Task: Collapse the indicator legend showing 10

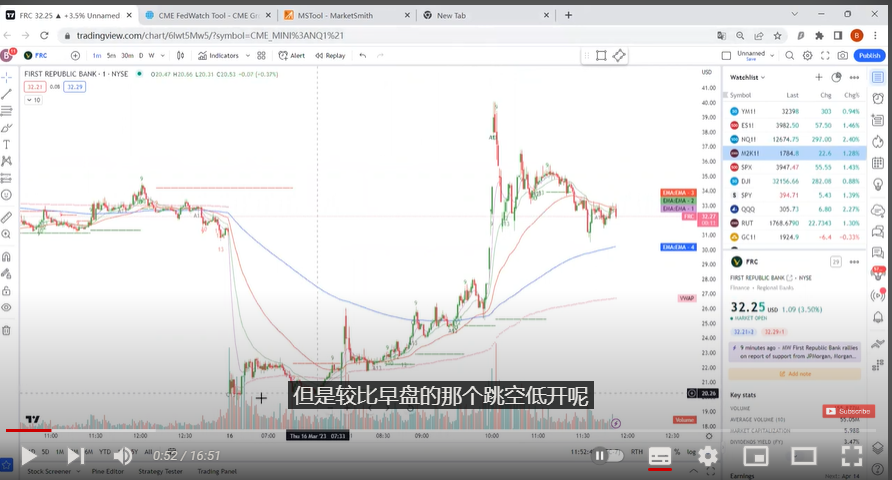Action: [34, 100]
